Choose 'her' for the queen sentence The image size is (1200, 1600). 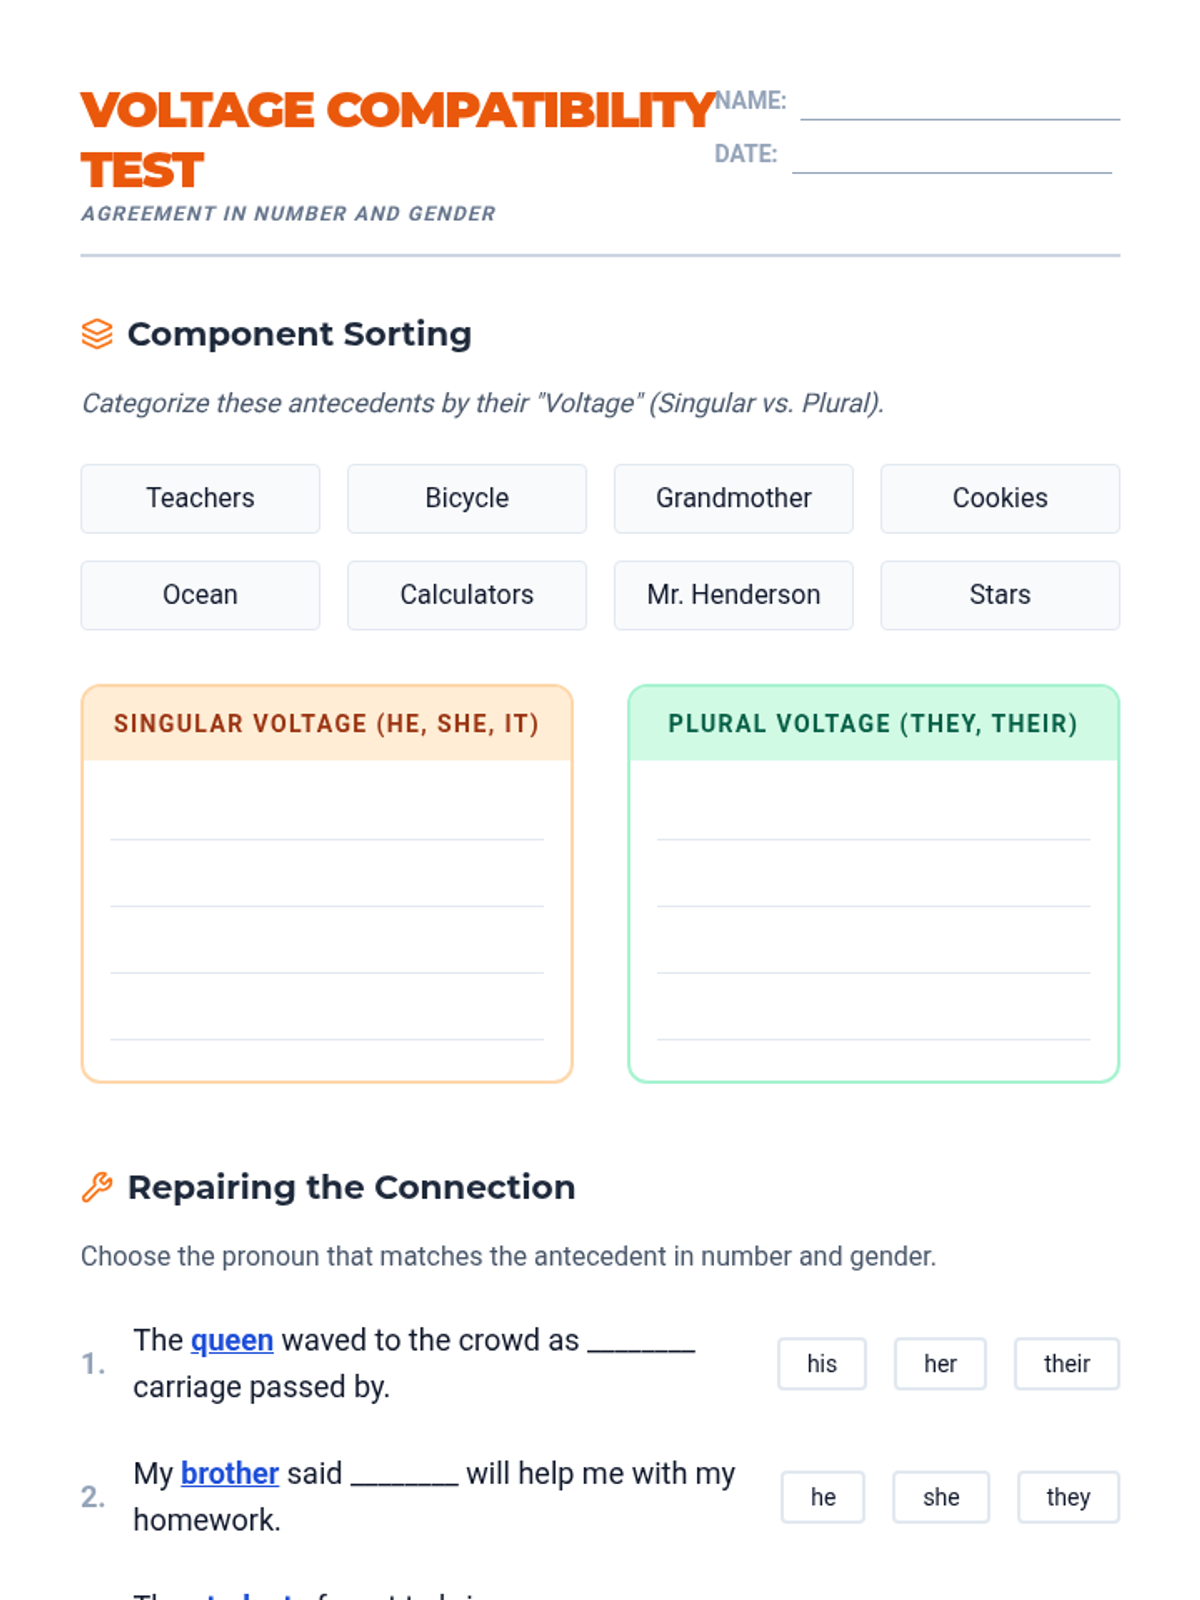940,1364
